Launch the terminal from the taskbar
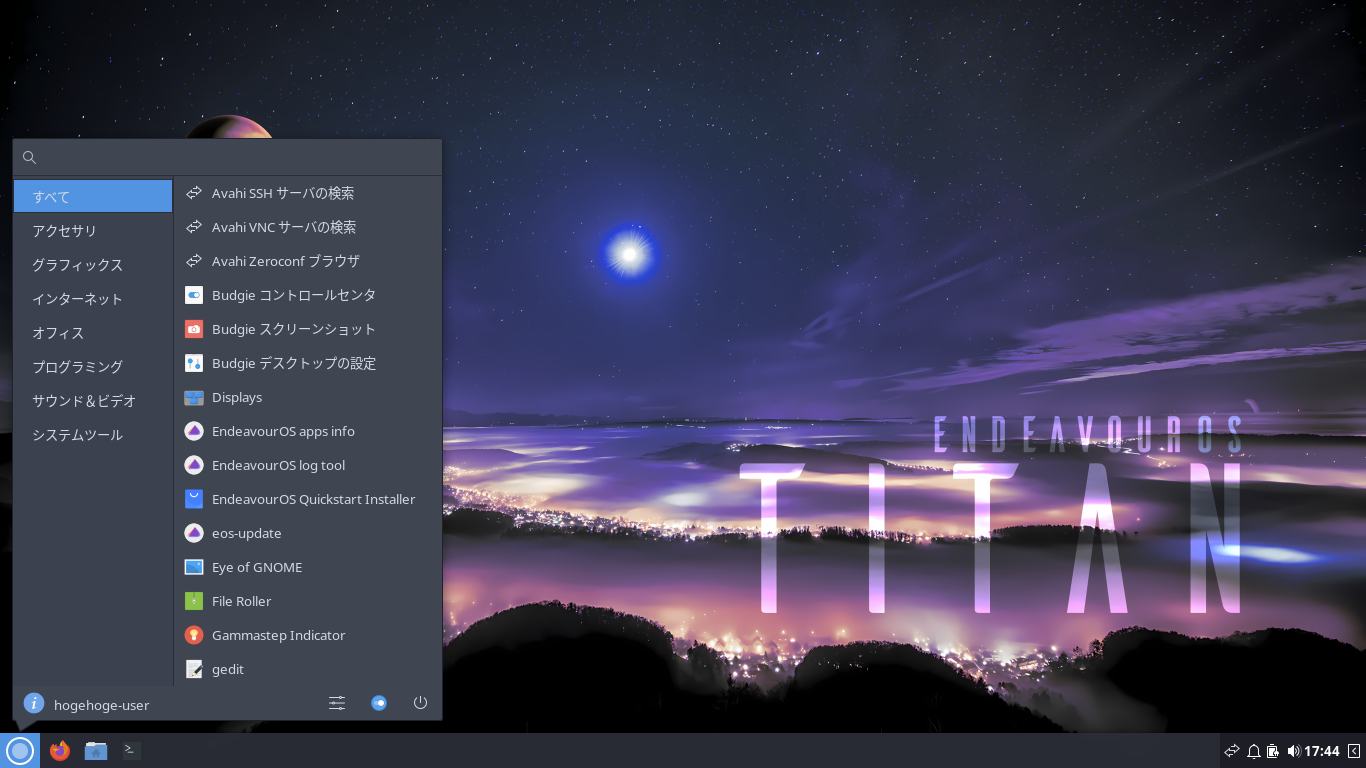Screen dimensions: 1366x768 pyautogui.click(x=131, y=750)
